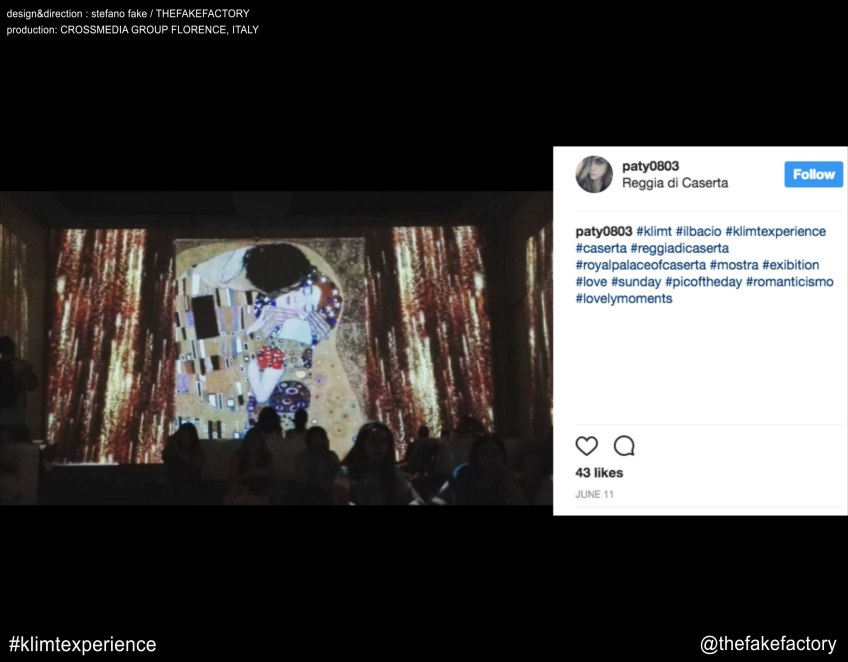848x662 pixels.
Task: Open the #royalpalaceofcaserta hashtag
Action: point(641,265)
